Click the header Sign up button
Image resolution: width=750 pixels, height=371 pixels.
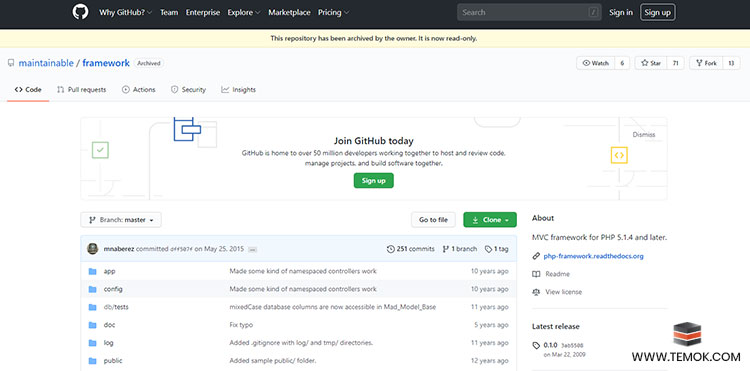pyautogui.click(x=658, y=12)
